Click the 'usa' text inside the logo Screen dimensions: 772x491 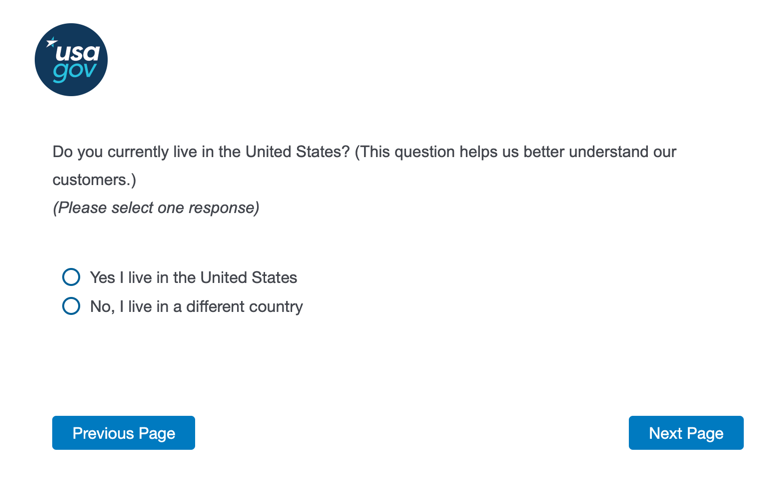point(76,52)
